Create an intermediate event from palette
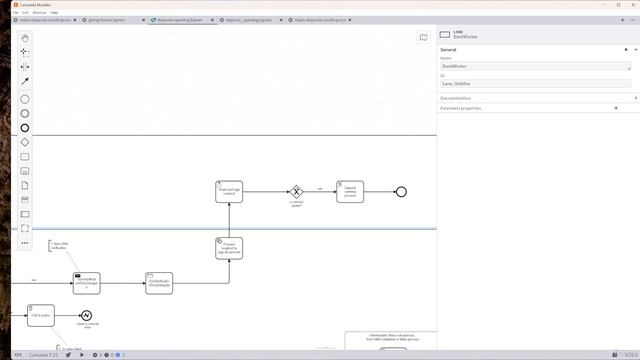The height and width of the screenshot is (360, 640). [25, 113]
